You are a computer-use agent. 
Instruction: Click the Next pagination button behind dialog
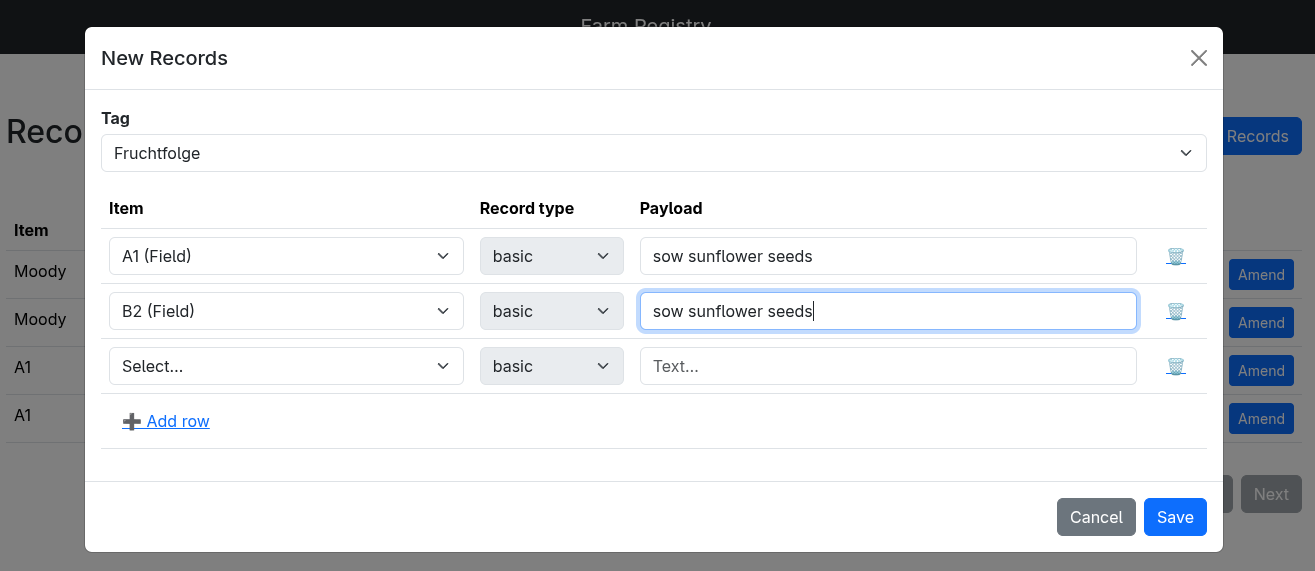(x=1271, y=494)
